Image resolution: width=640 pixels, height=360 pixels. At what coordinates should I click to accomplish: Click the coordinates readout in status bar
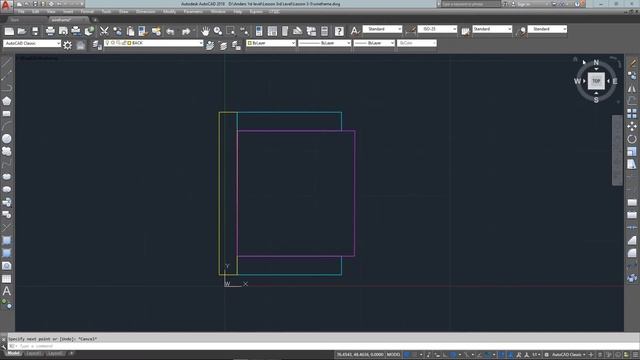tap(360, 355)
